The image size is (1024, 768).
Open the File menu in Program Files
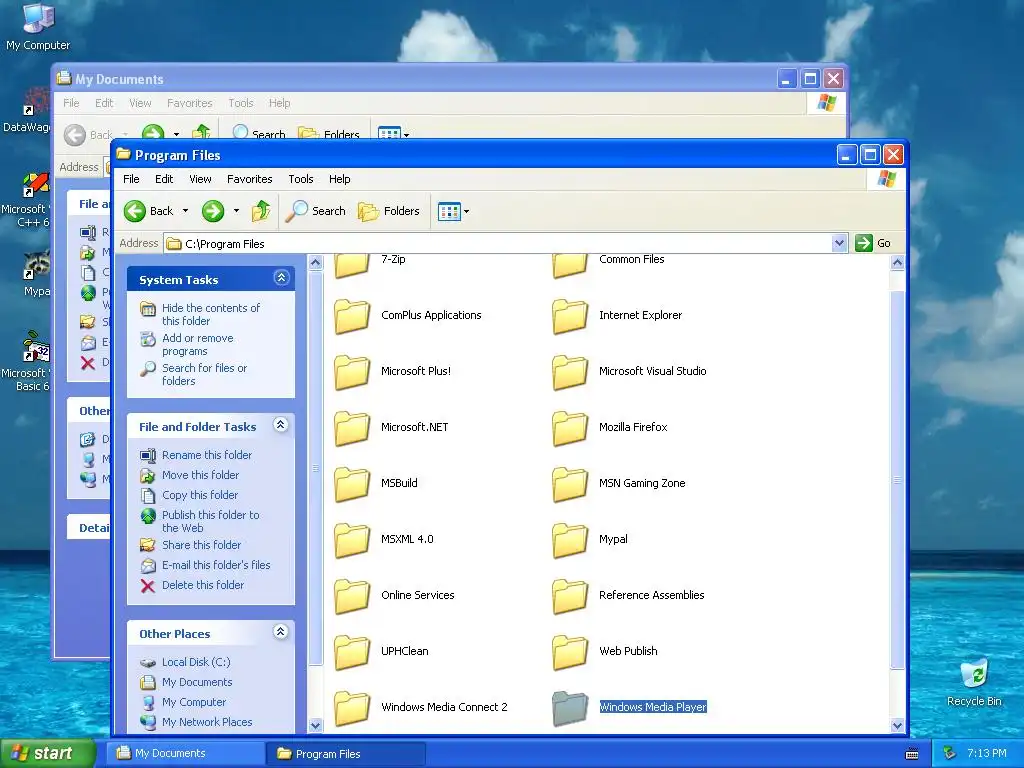[131, 179]
